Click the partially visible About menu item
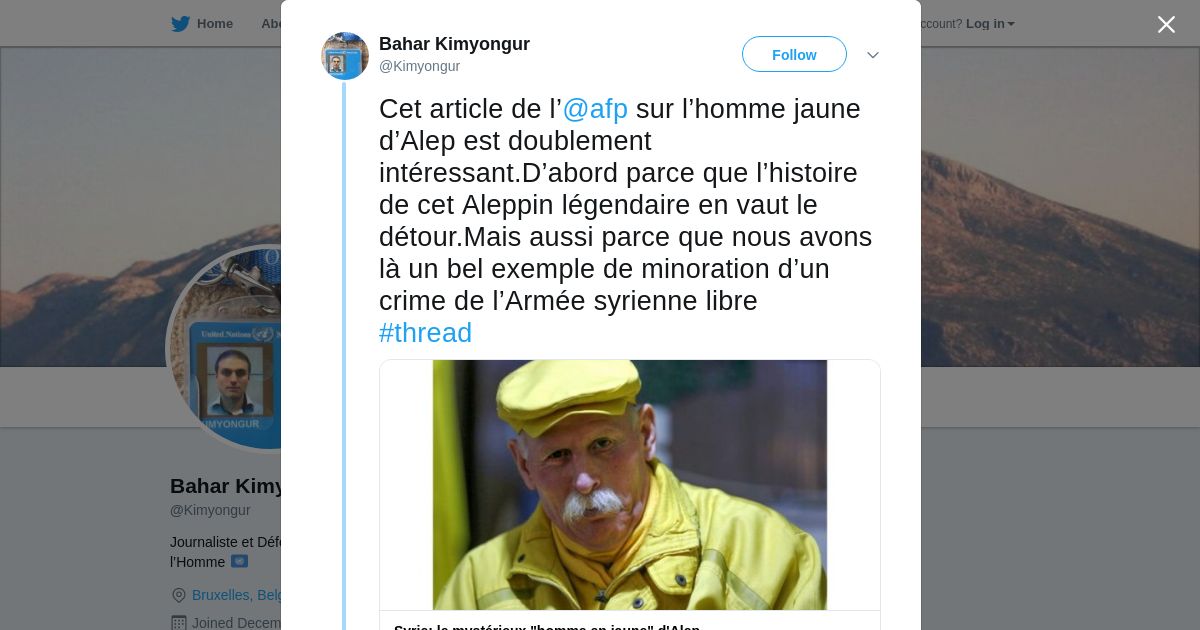This screenshot has width=1200, height=630. tap(271, 24)
